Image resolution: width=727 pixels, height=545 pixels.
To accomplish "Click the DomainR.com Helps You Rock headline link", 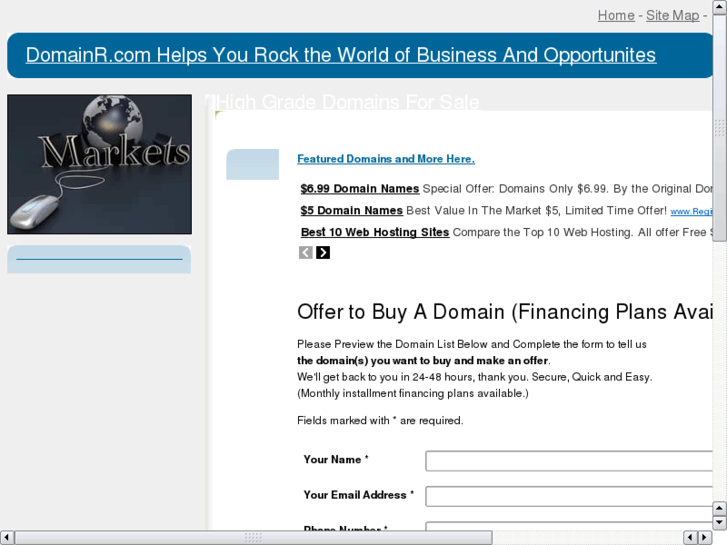I will click(x=341, y=55).
